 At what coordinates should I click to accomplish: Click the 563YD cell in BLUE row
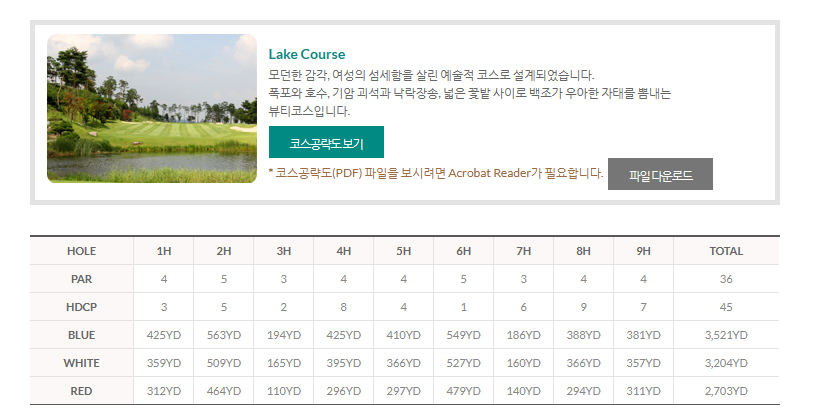click(224, 335)
